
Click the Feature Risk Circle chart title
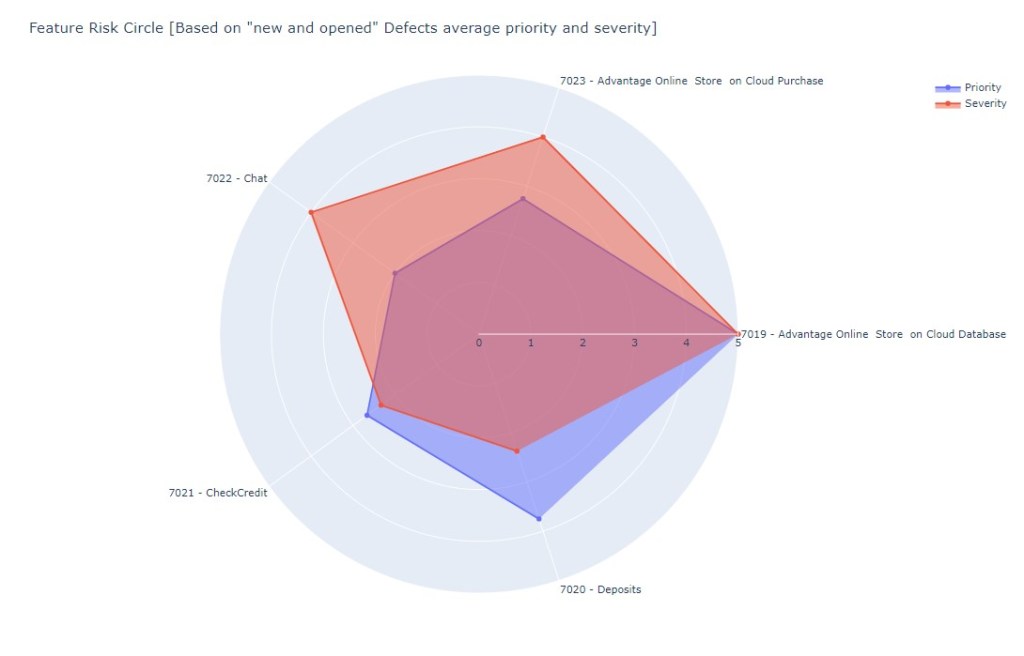tap(342, 28)
